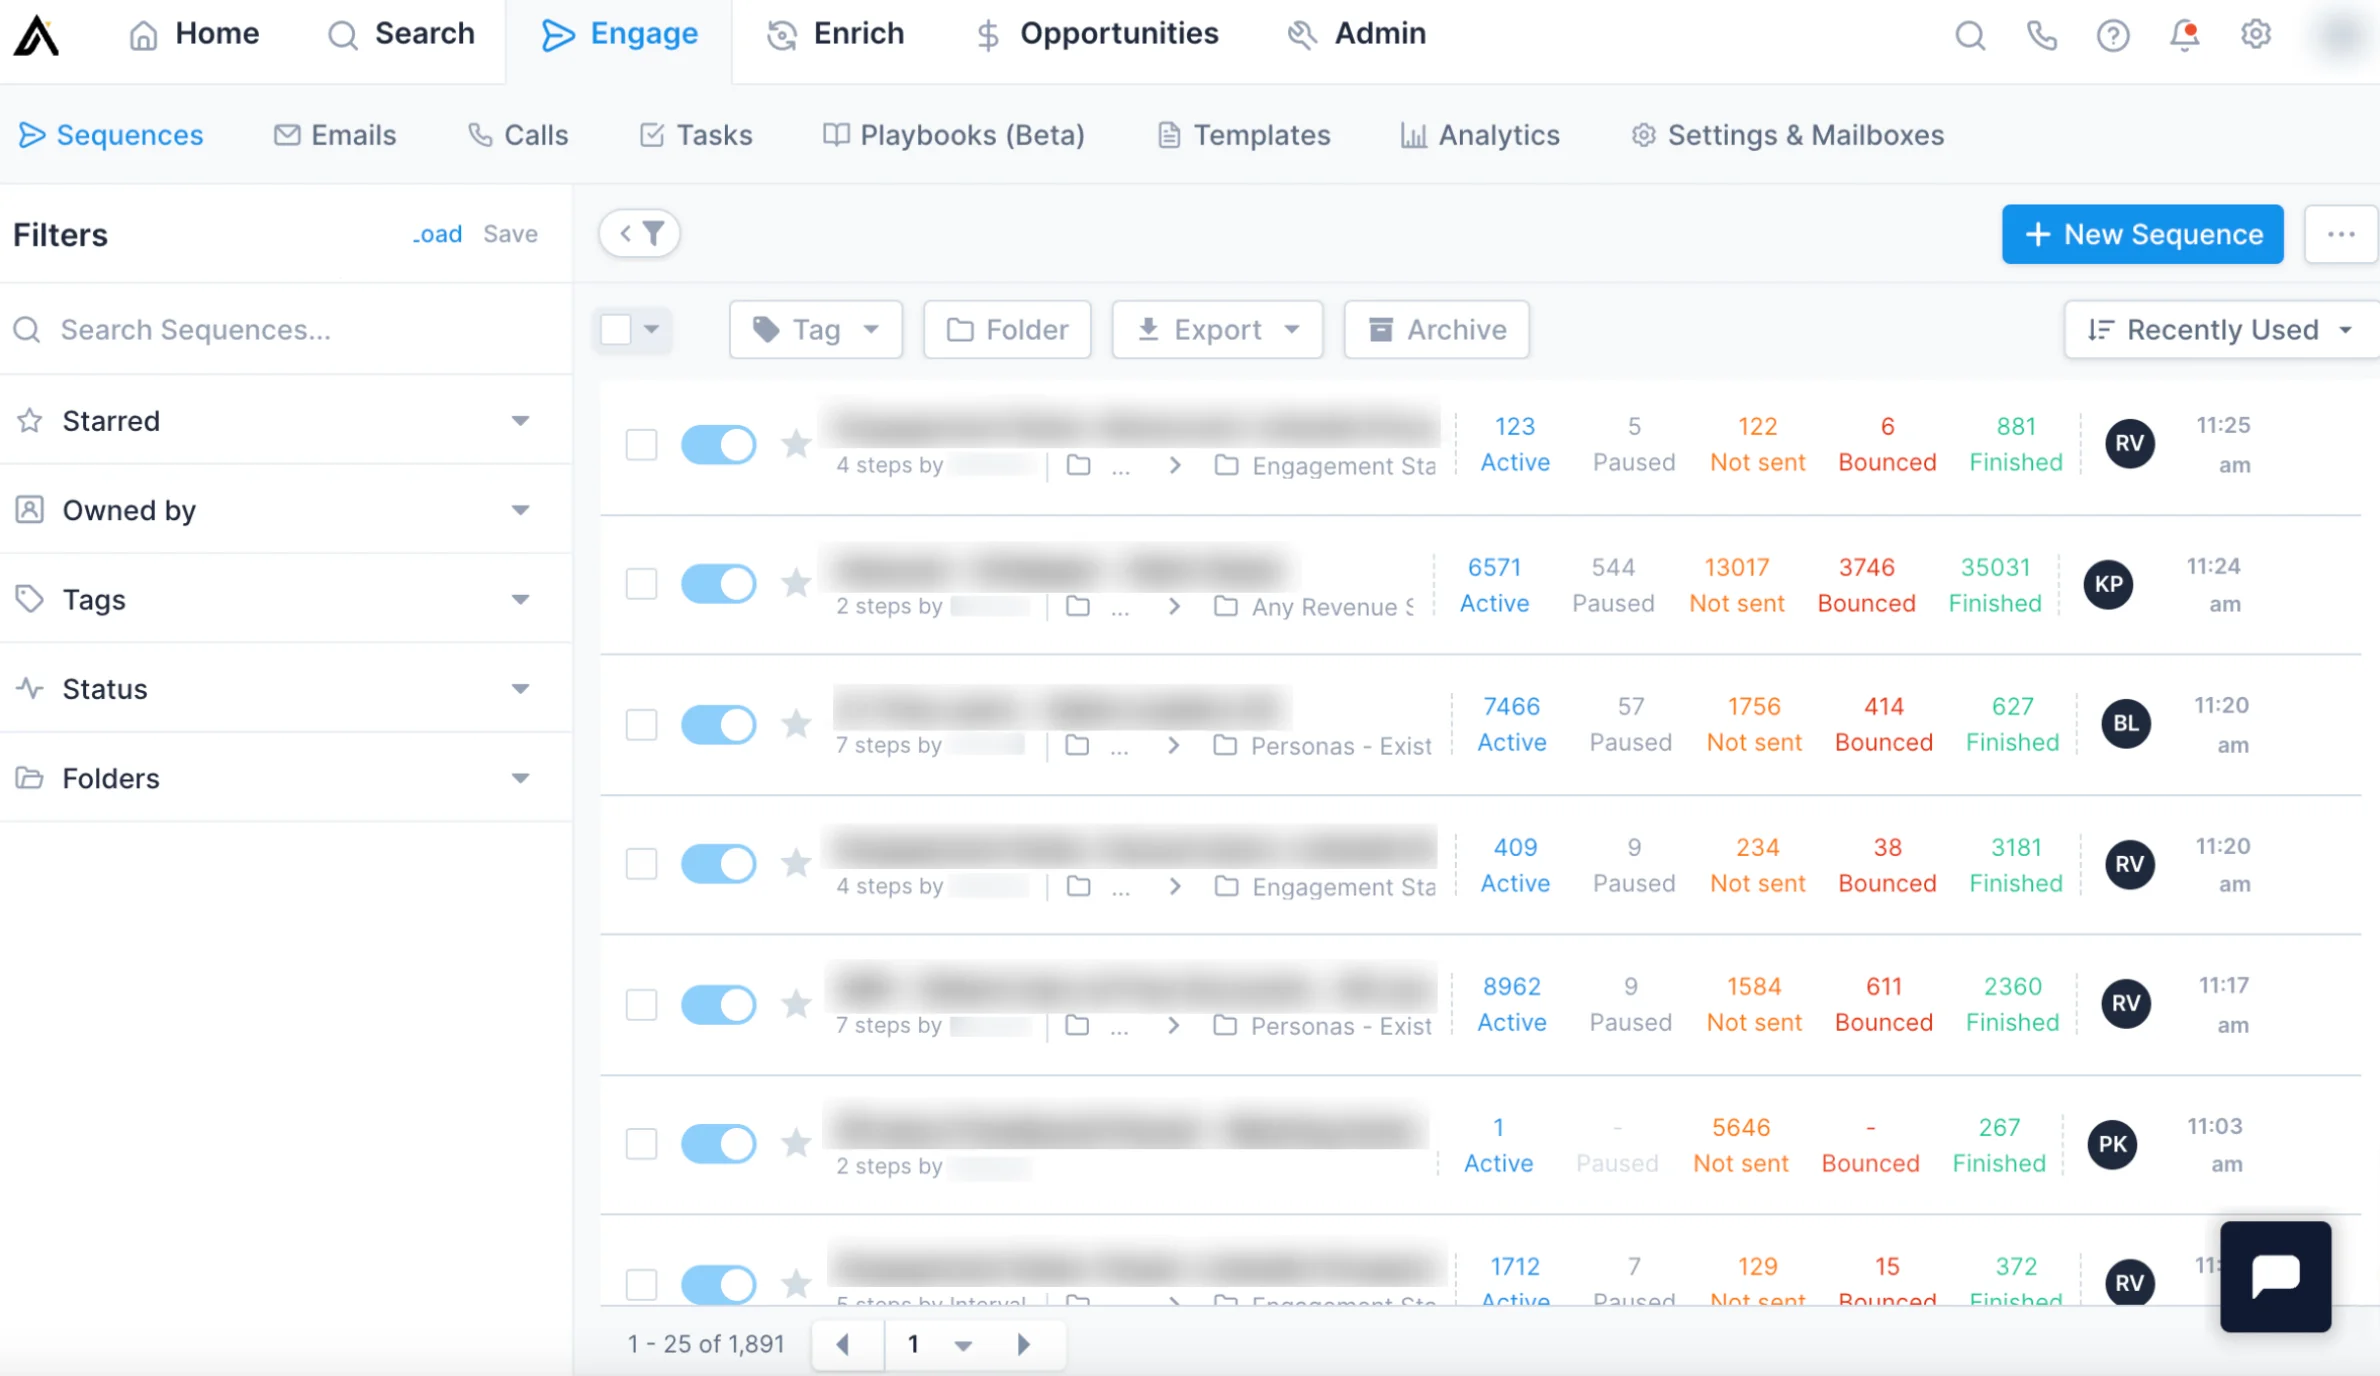Open the settings gear icon in header
This screenshot has width=2380, height=1376.
[x=2255, y=35]
